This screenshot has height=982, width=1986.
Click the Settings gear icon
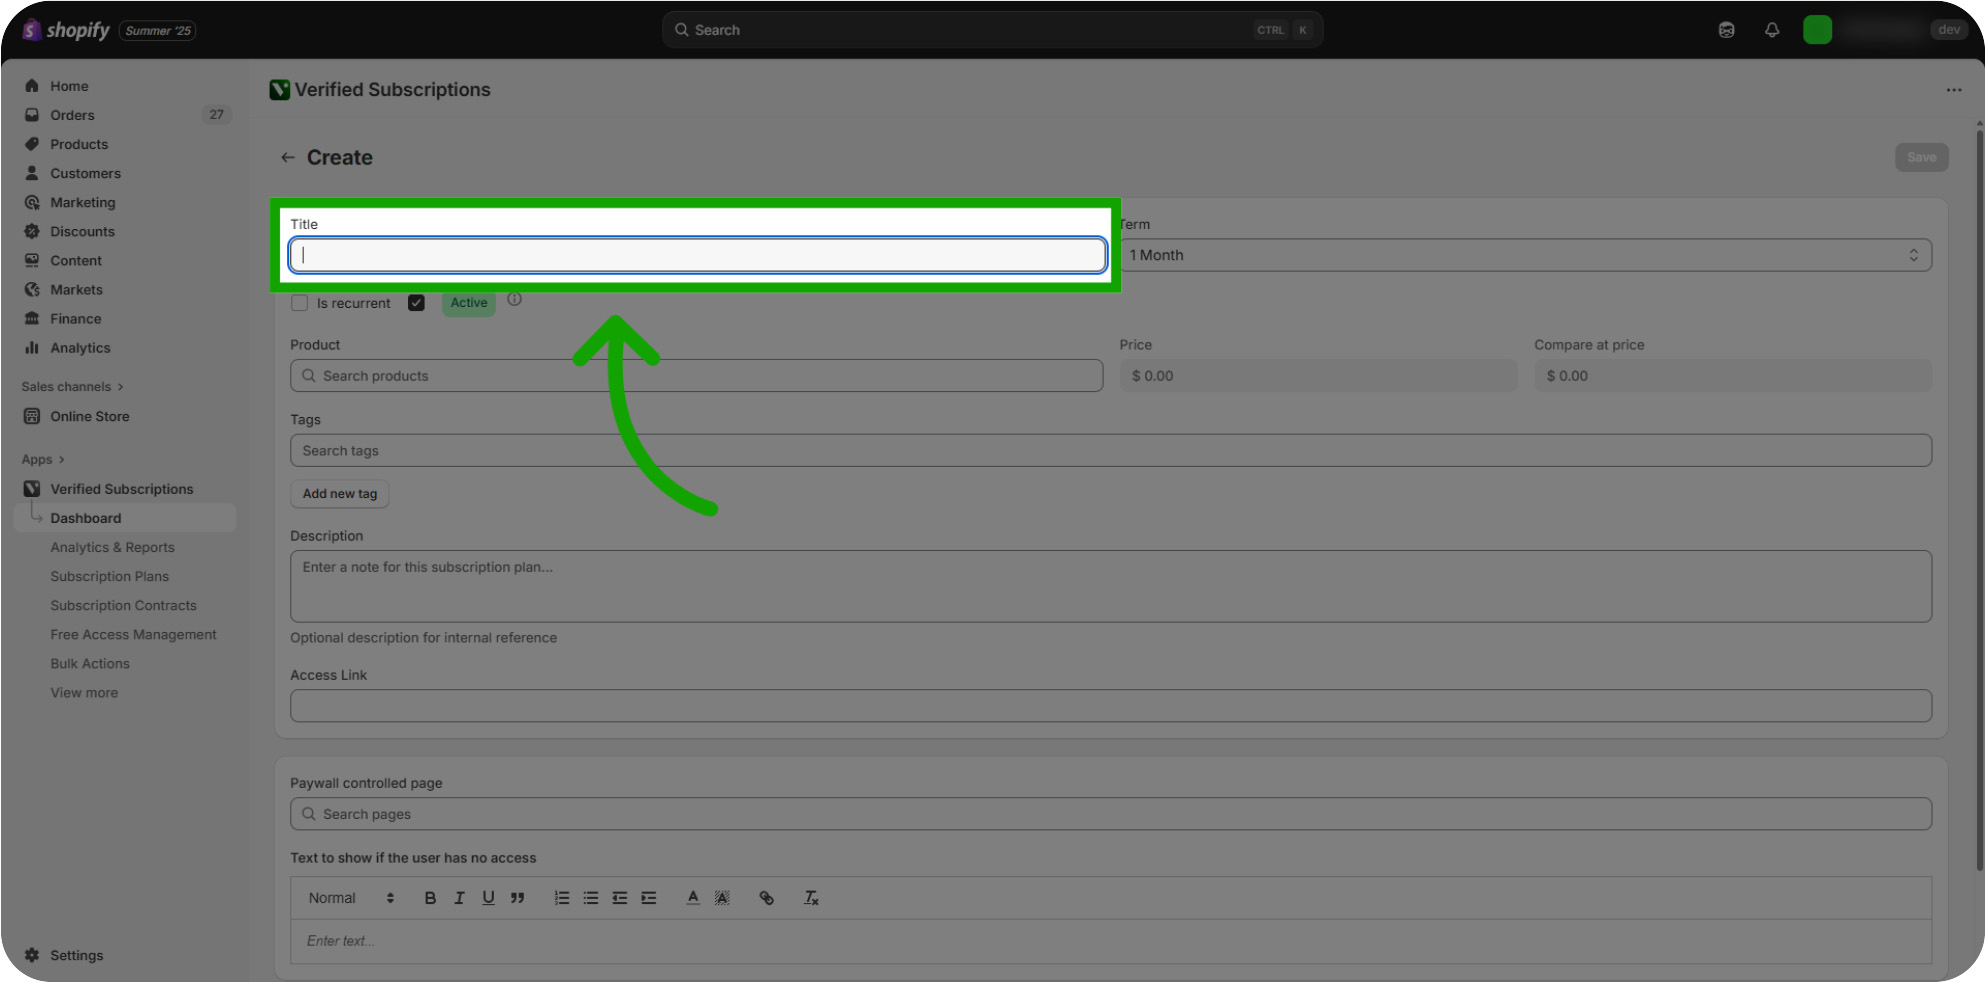32,955
